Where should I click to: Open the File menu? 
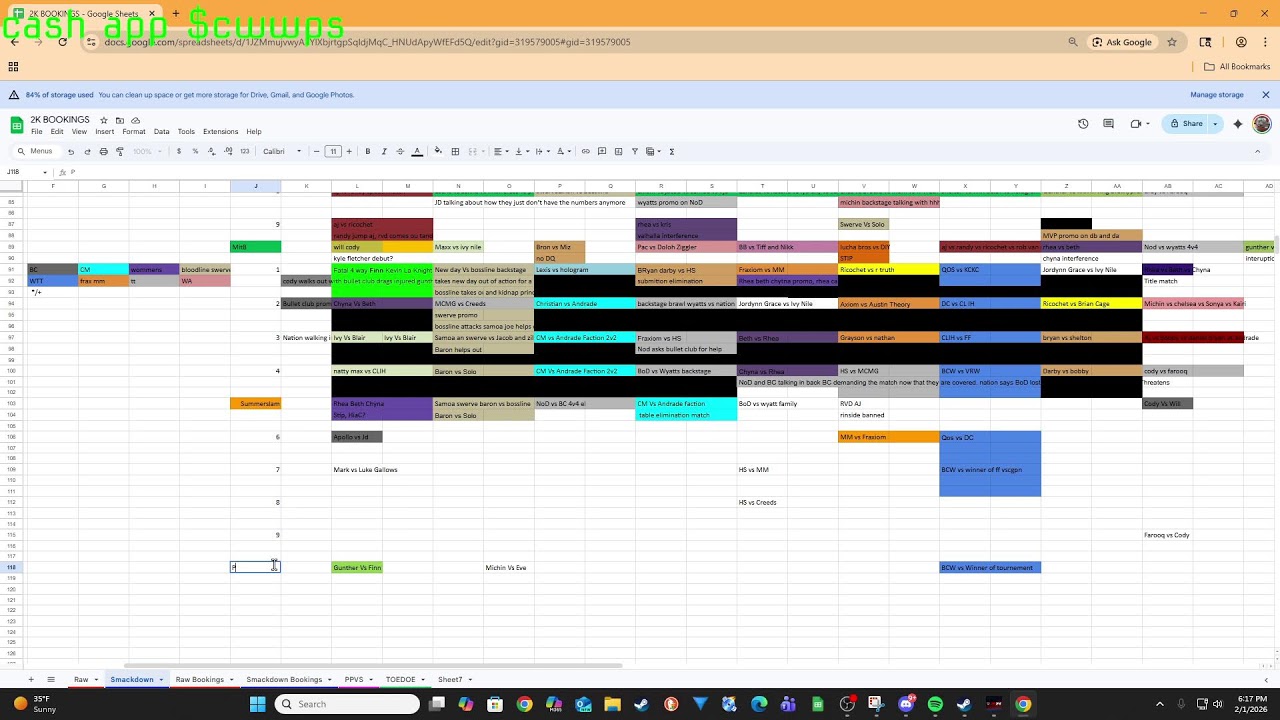(37, 132)
